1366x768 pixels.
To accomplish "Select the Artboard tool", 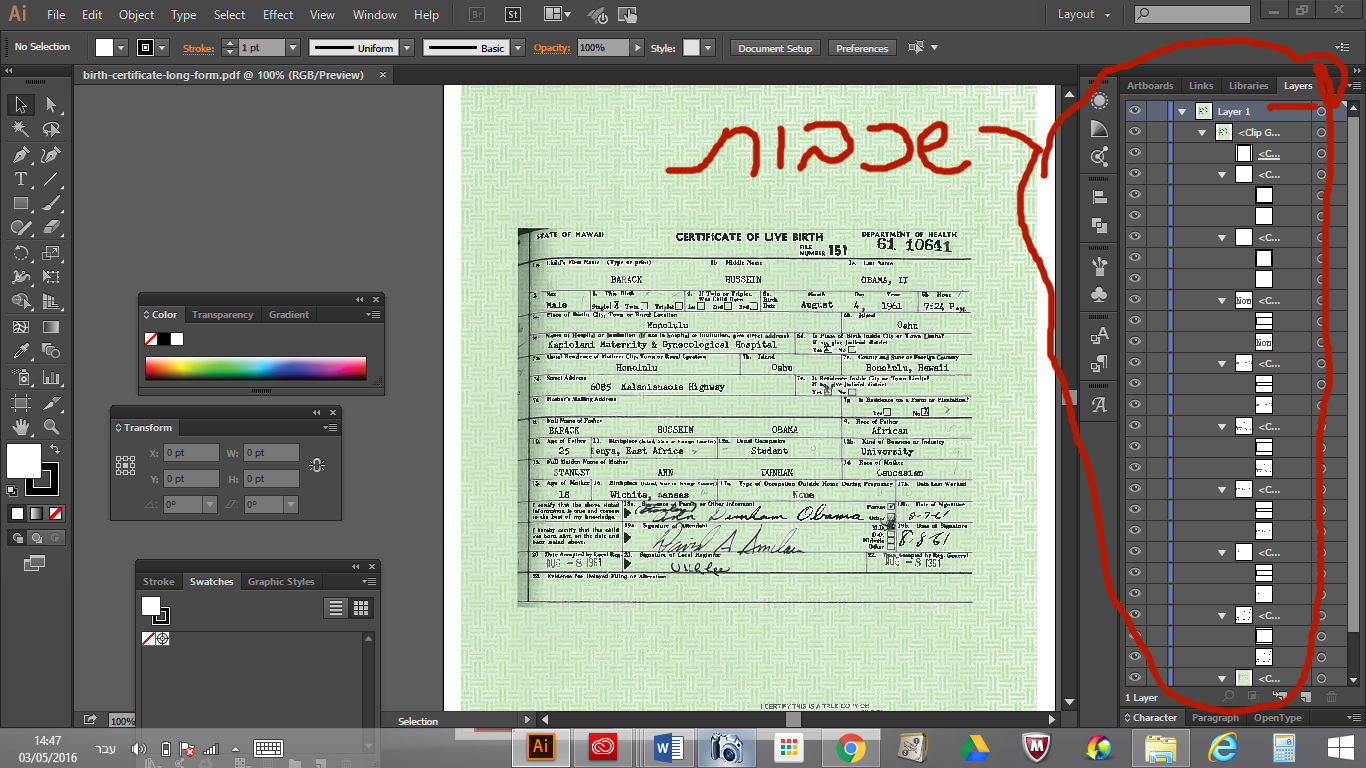I will [x=21, y=402].
